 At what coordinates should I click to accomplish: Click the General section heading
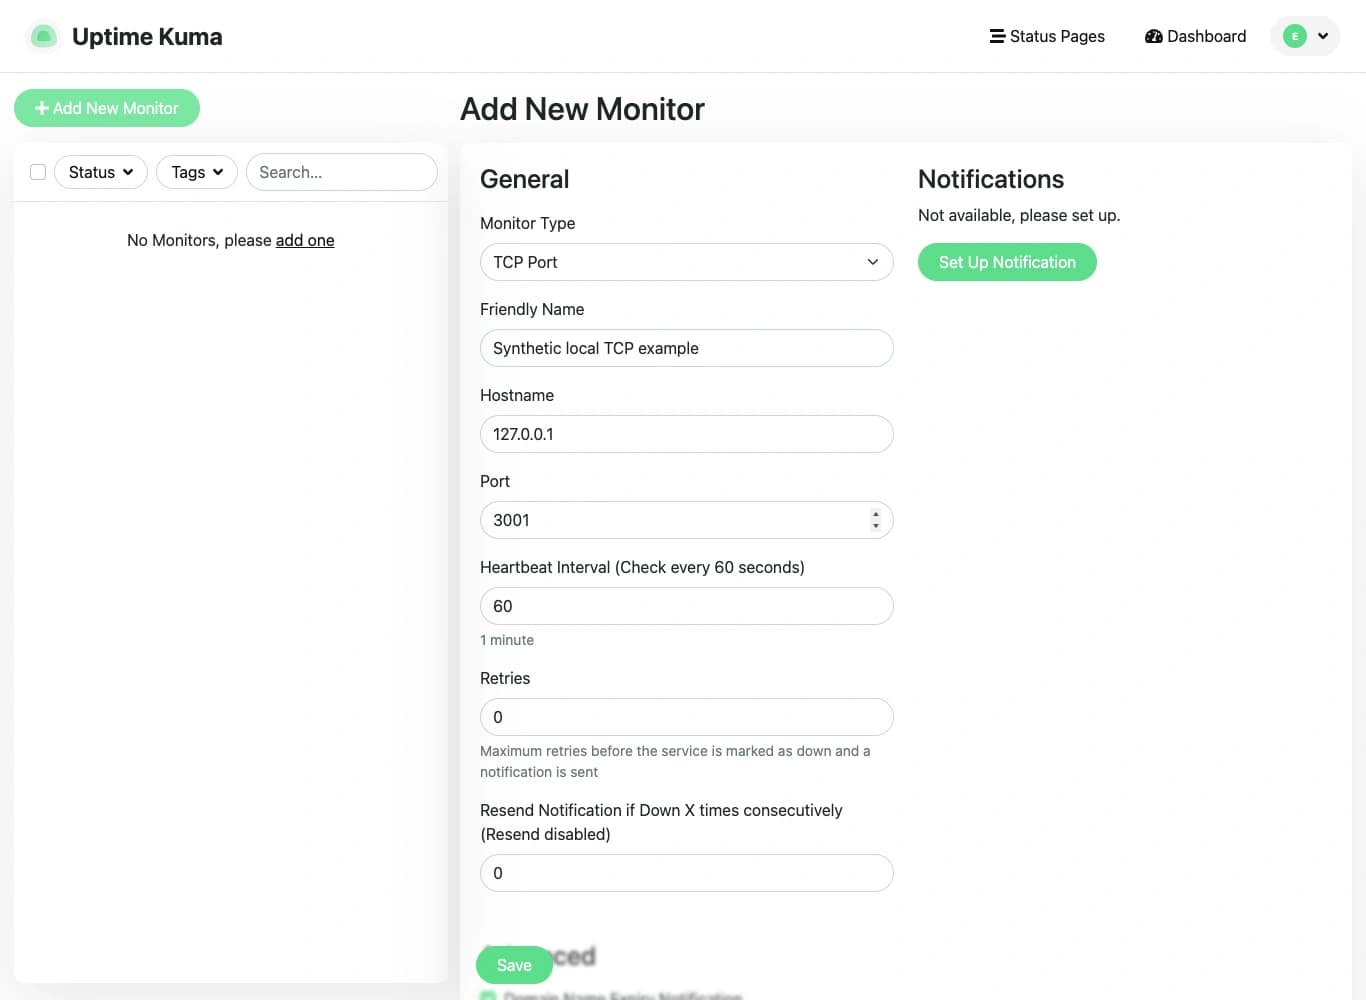pos(524,179)
